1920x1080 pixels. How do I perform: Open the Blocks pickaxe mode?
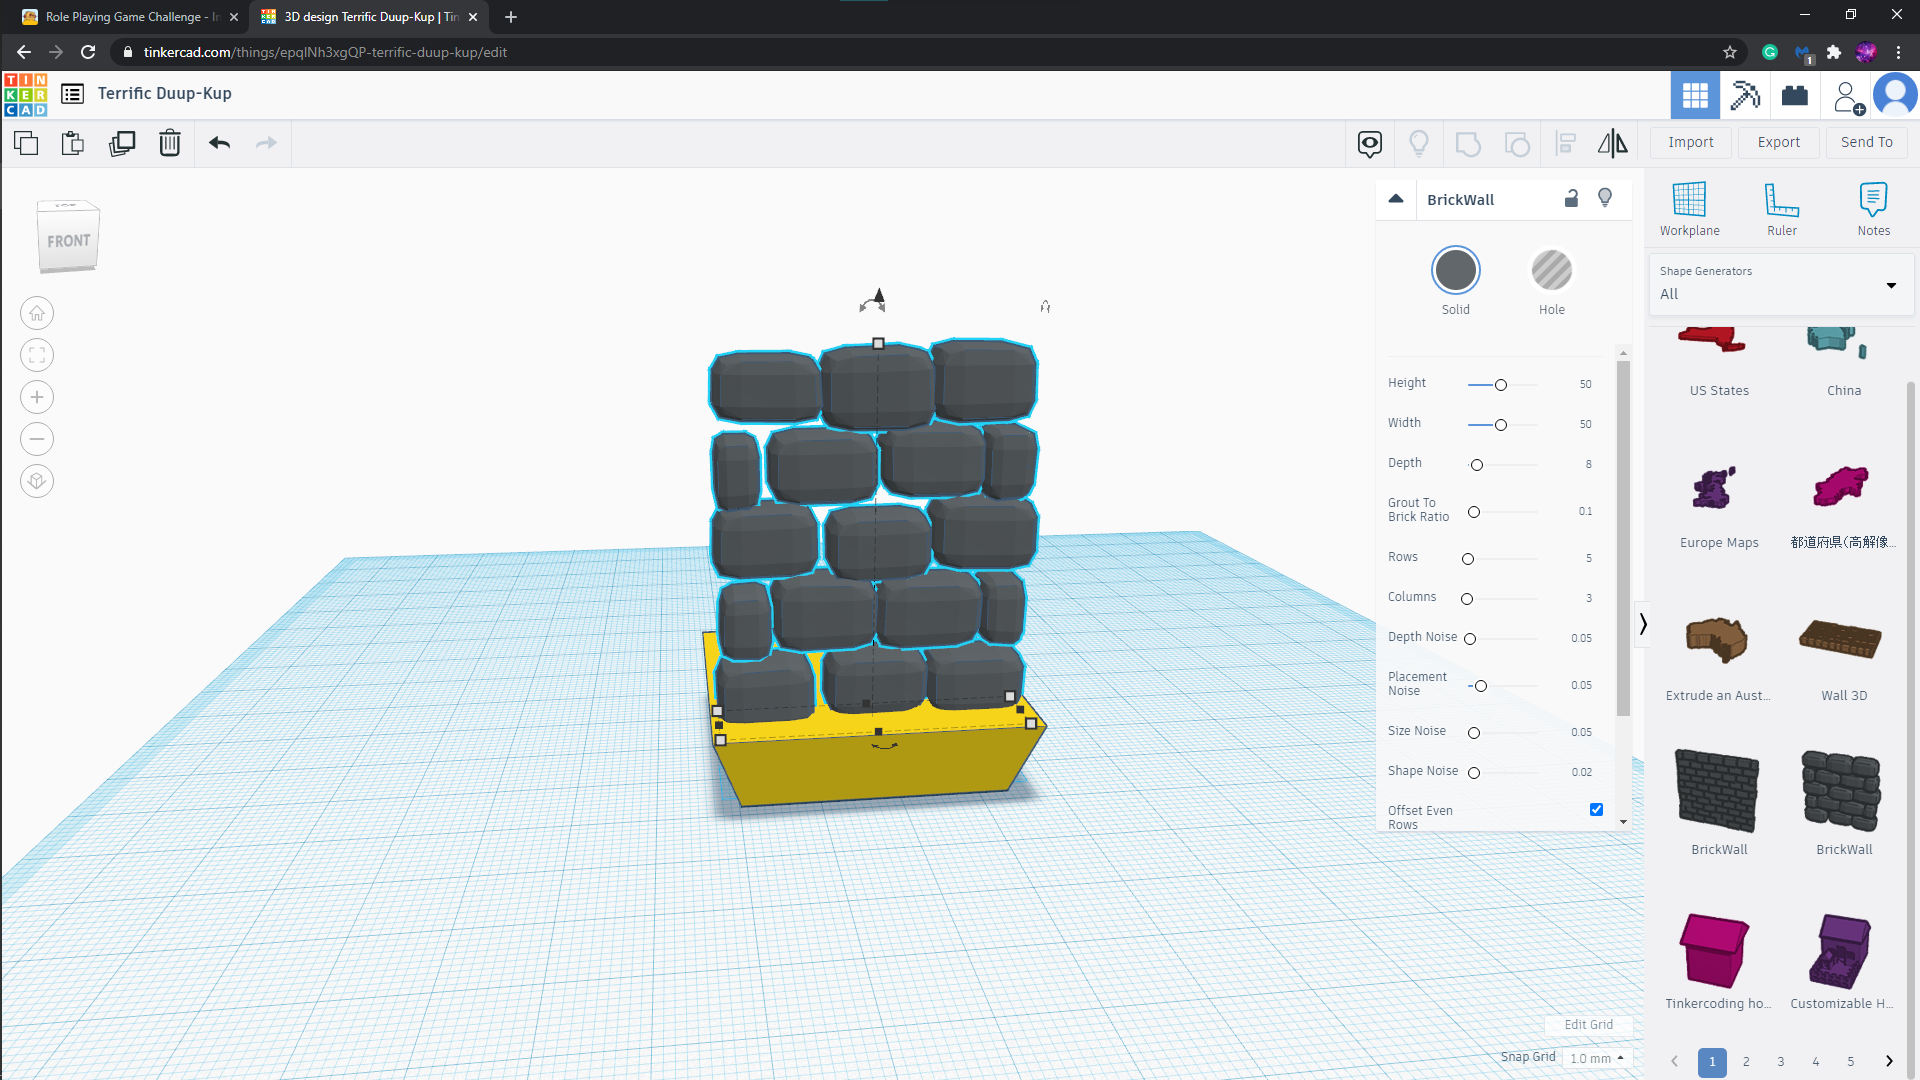1745,95
